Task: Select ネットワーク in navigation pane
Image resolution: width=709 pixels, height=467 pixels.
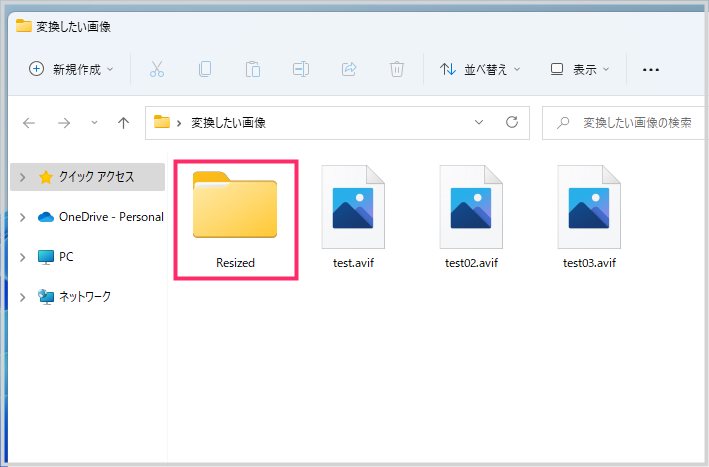Action: tap(85, 297)
